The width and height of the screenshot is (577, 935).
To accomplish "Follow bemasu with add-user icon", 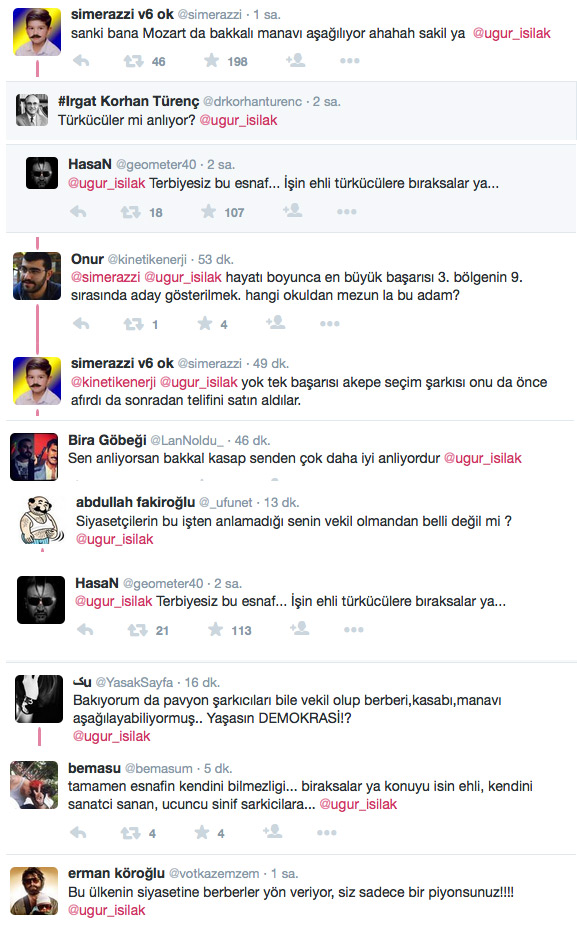I will click(272, 831).
